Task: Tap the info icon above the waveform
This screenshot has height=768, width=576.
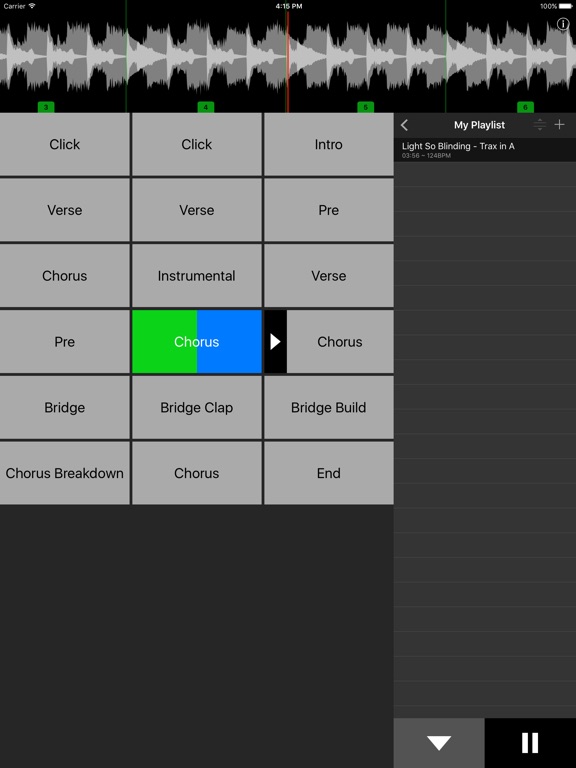Action: click(562, 24)
